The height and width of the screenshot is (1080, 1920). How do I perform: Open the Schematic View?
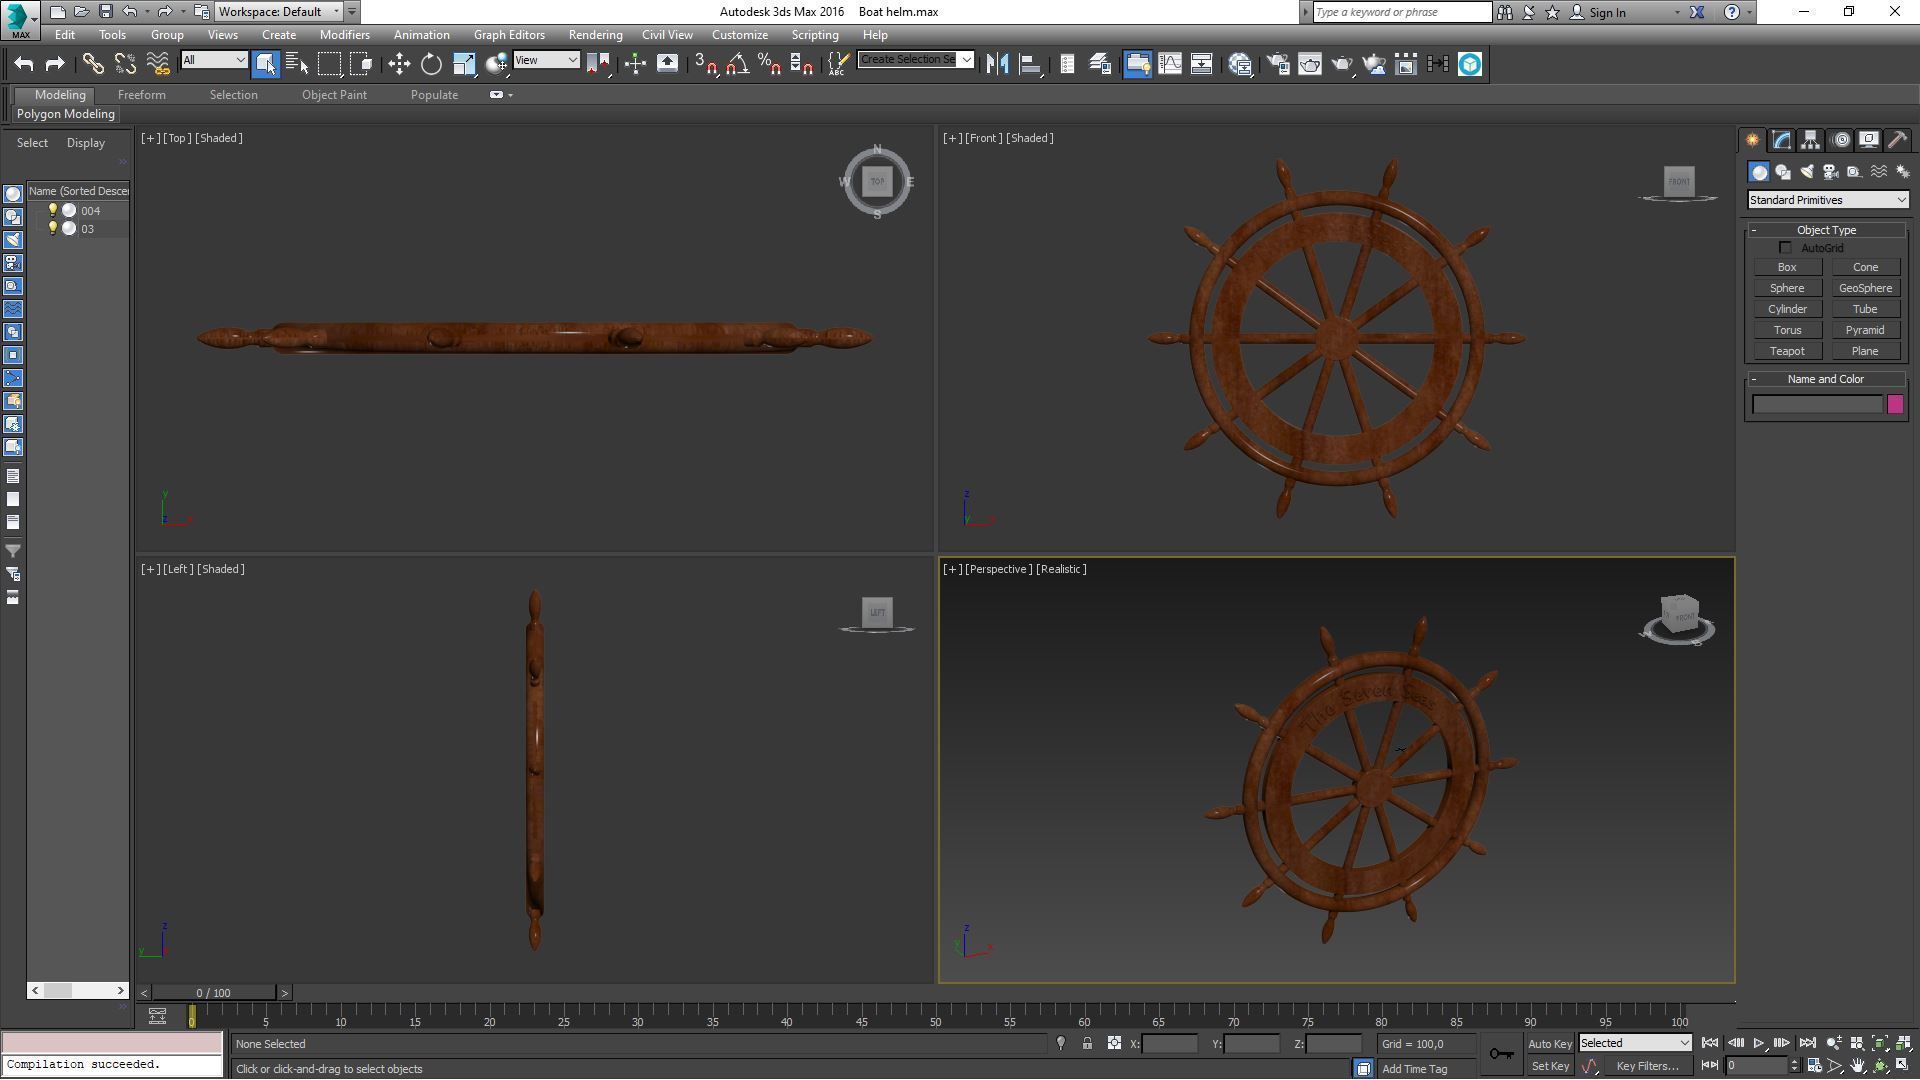pyautogui.click(x=1201, y=64)
